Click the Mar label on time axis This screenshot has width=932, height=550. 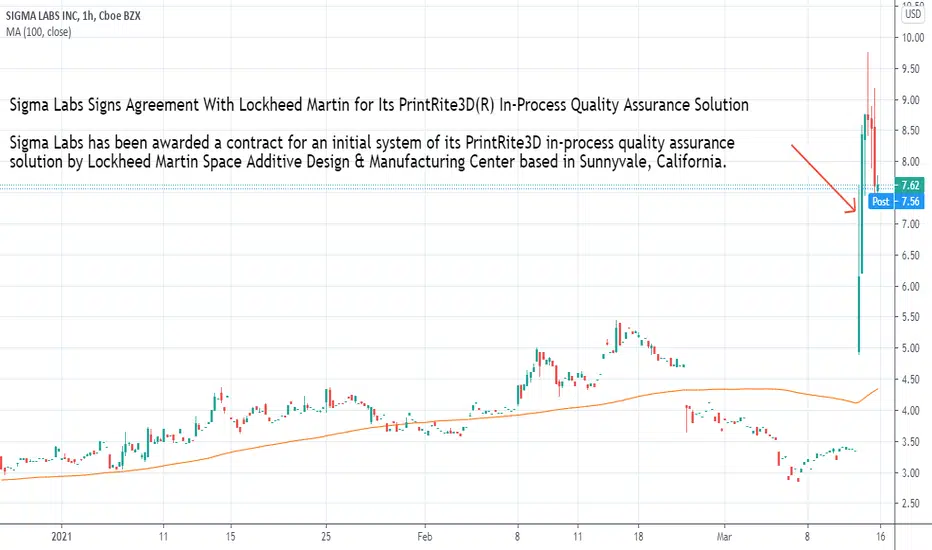724,536
